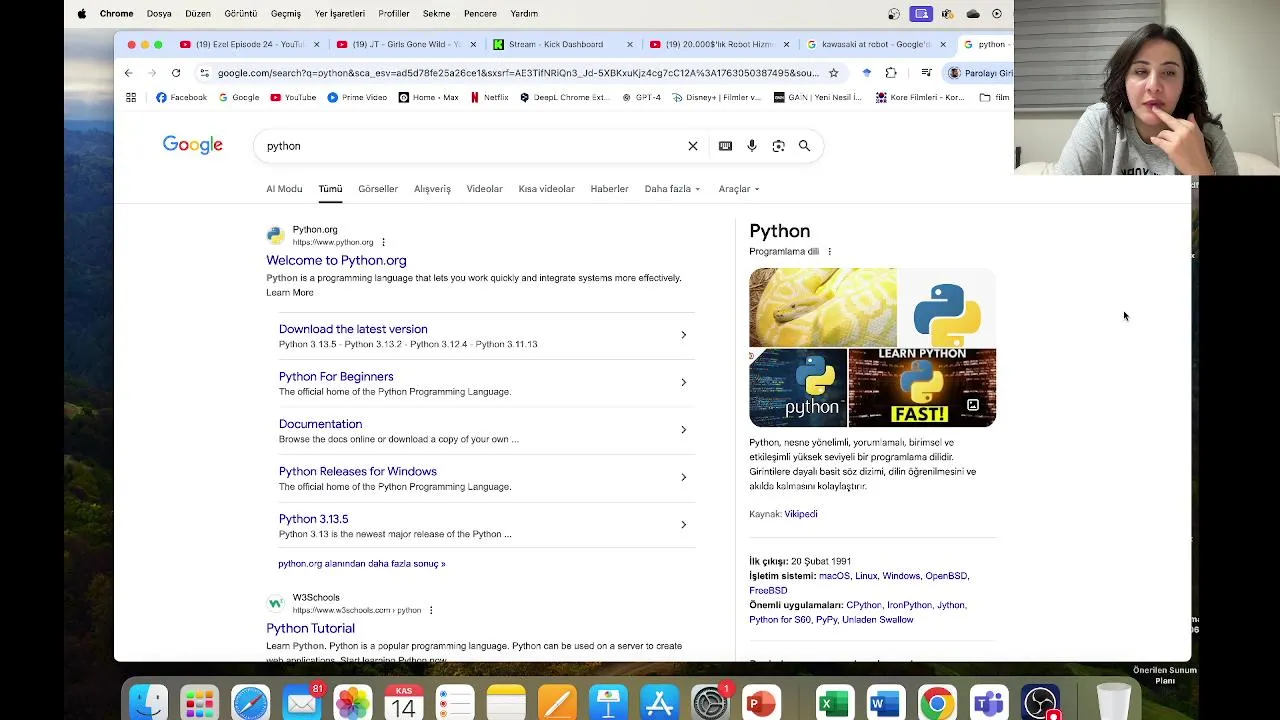Click the python search input field
Viewport: 1280px width, 720px height.
(x=470, y=146)
